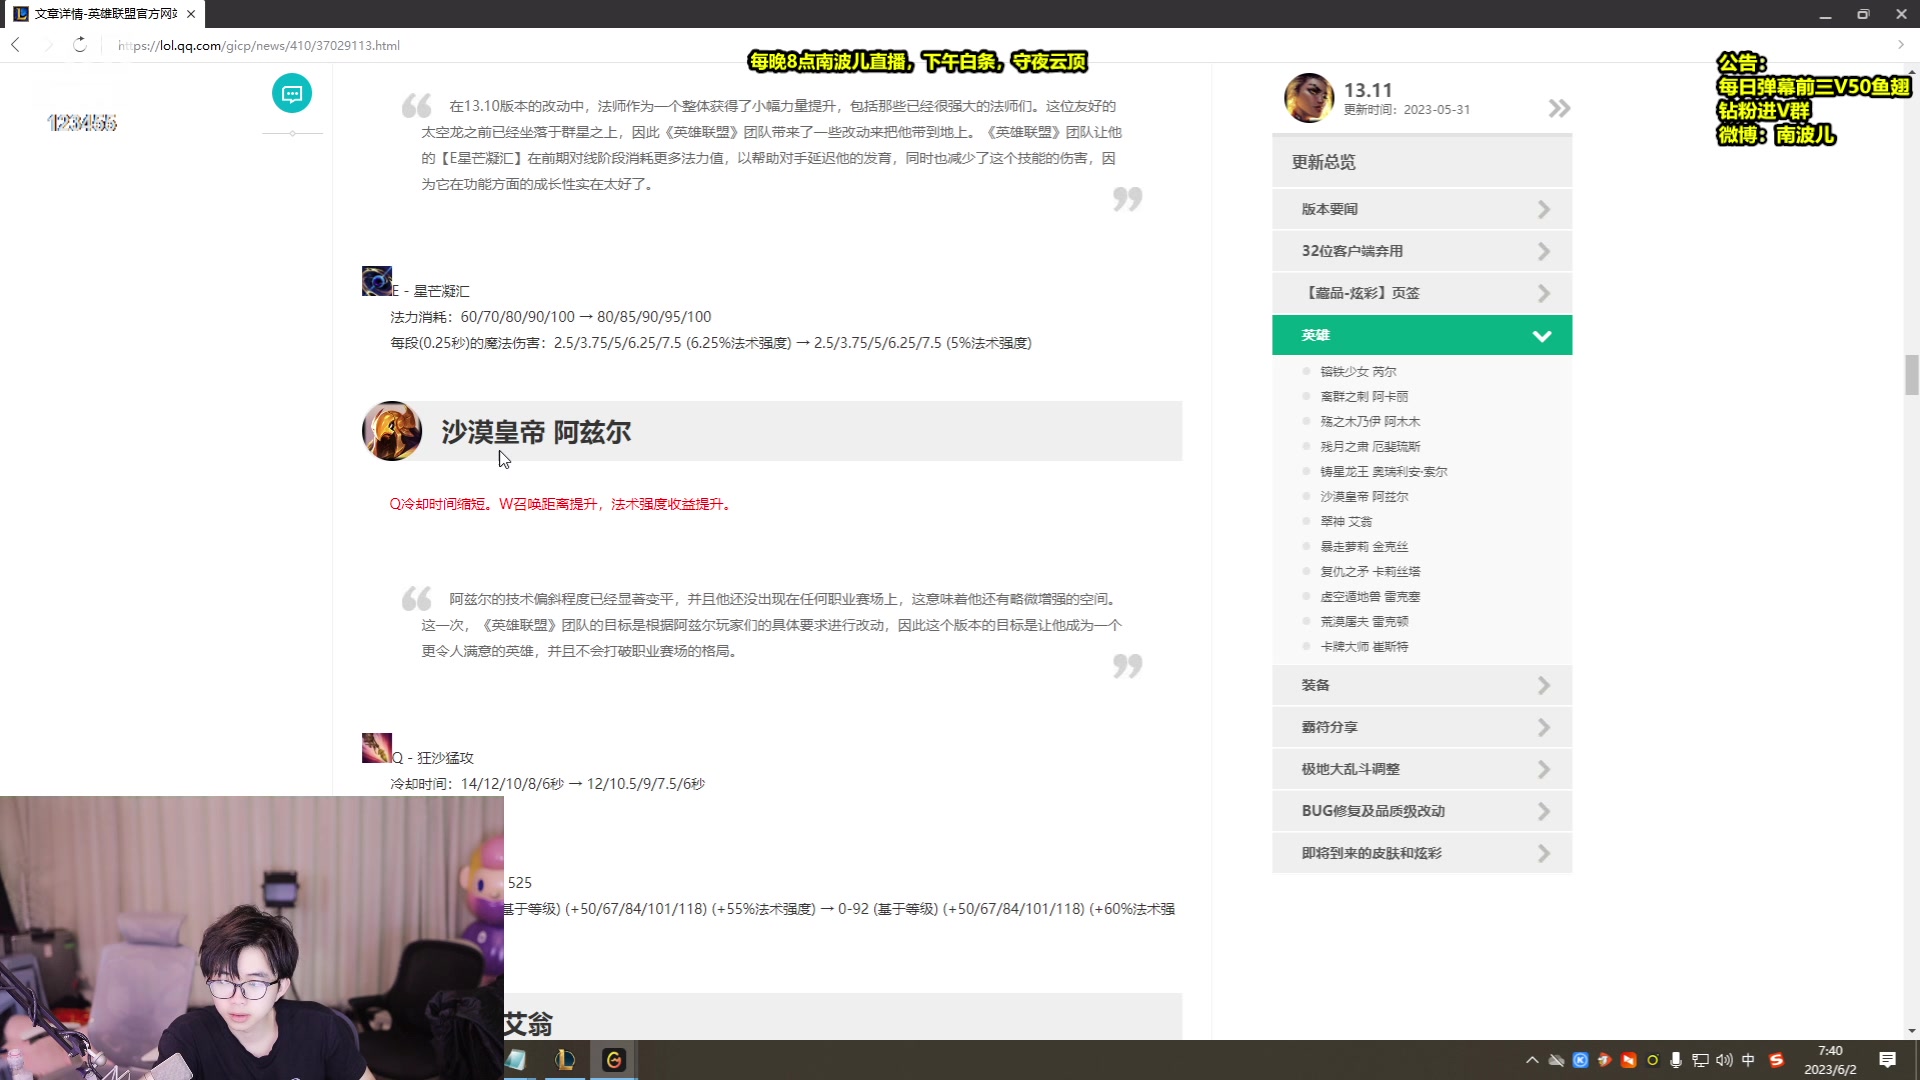
Task: Click the double-chevron beside the 13.11 patch
Action: (x=1559, y=108)
